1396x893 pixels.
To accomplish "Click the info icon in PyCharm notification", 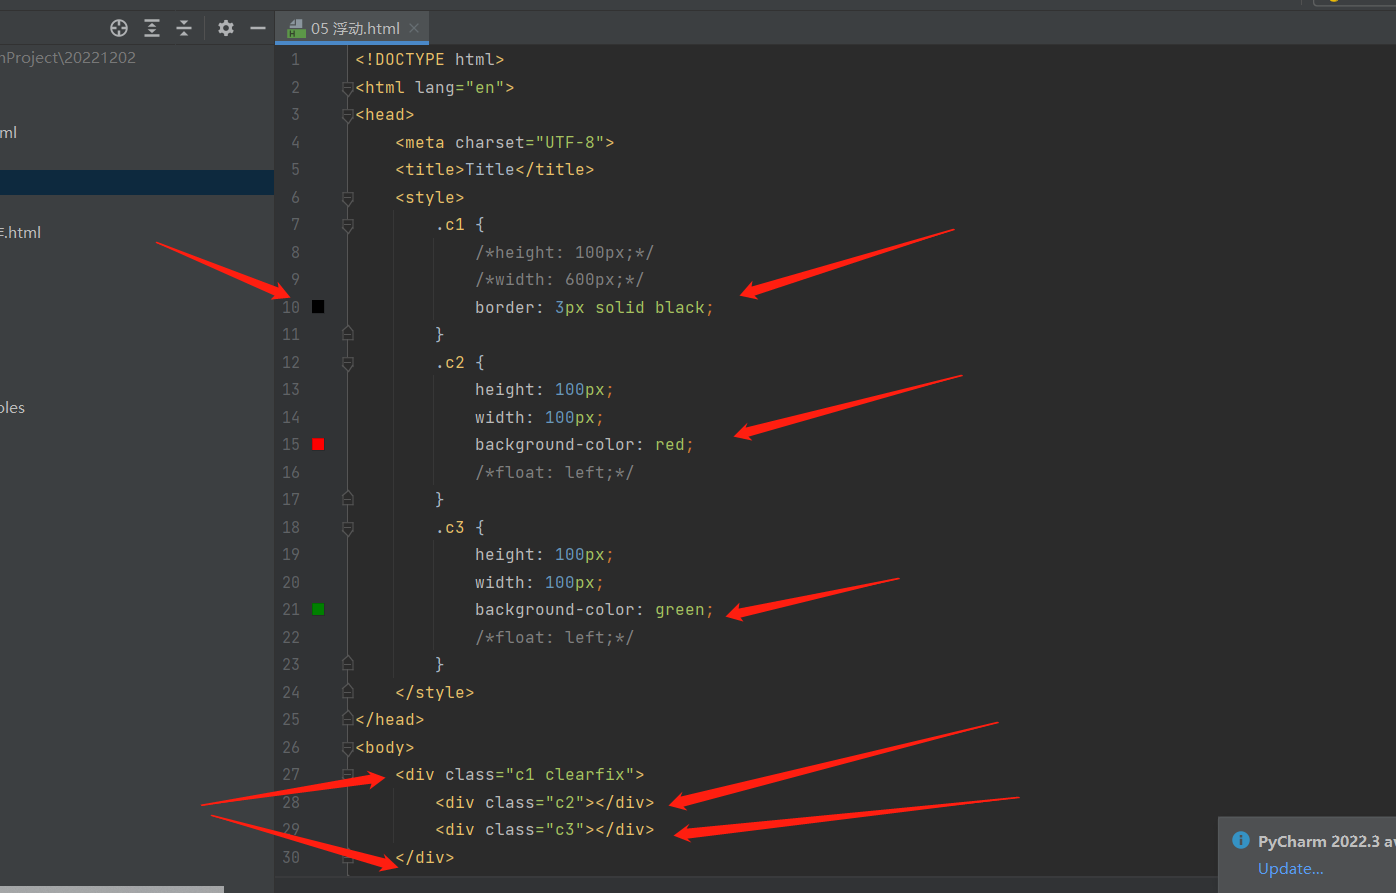I will pos(1241,840).
